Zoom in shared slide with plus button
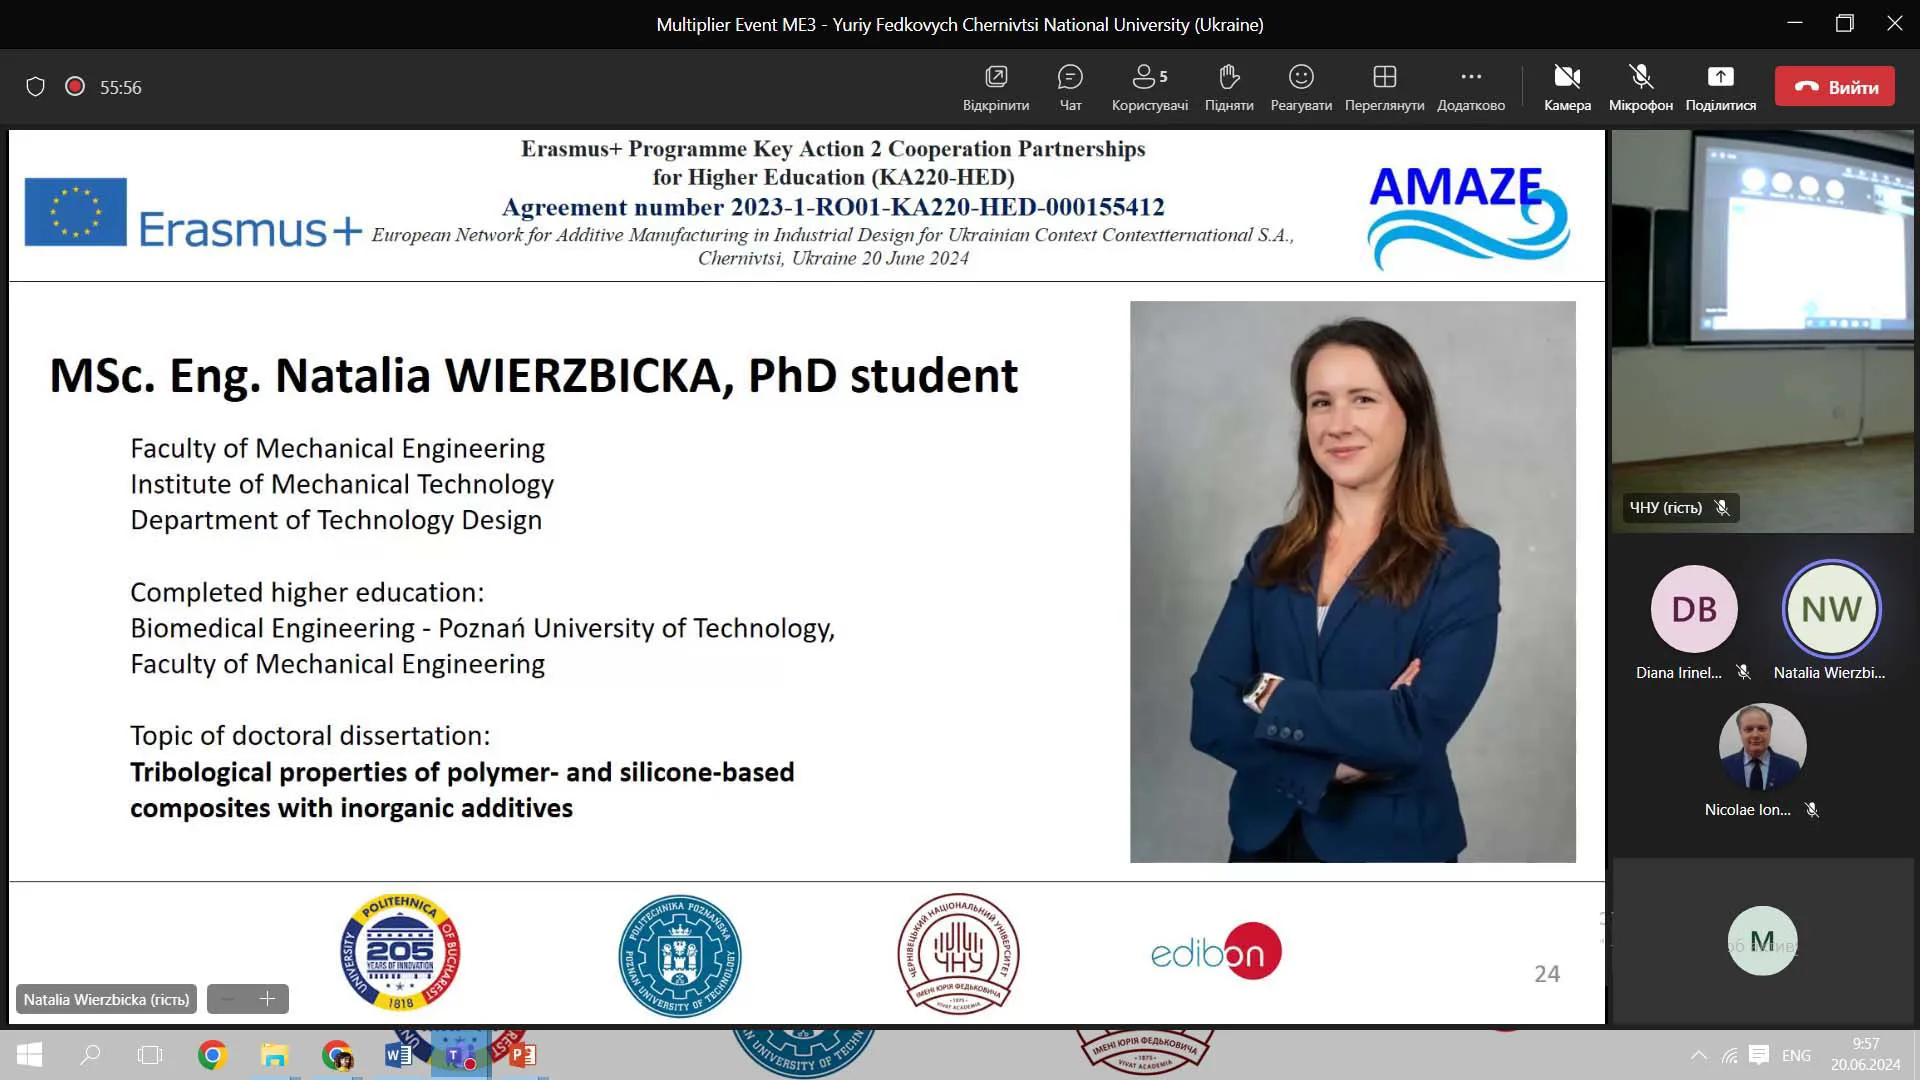 (x=267, y=999)
